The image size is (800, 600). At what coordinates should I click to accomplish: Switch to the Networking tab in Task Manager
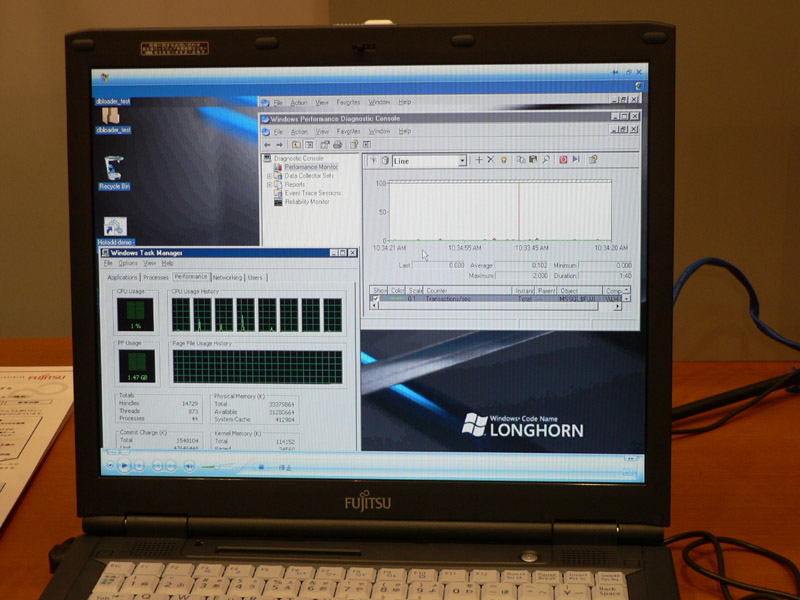coord(227,278)
